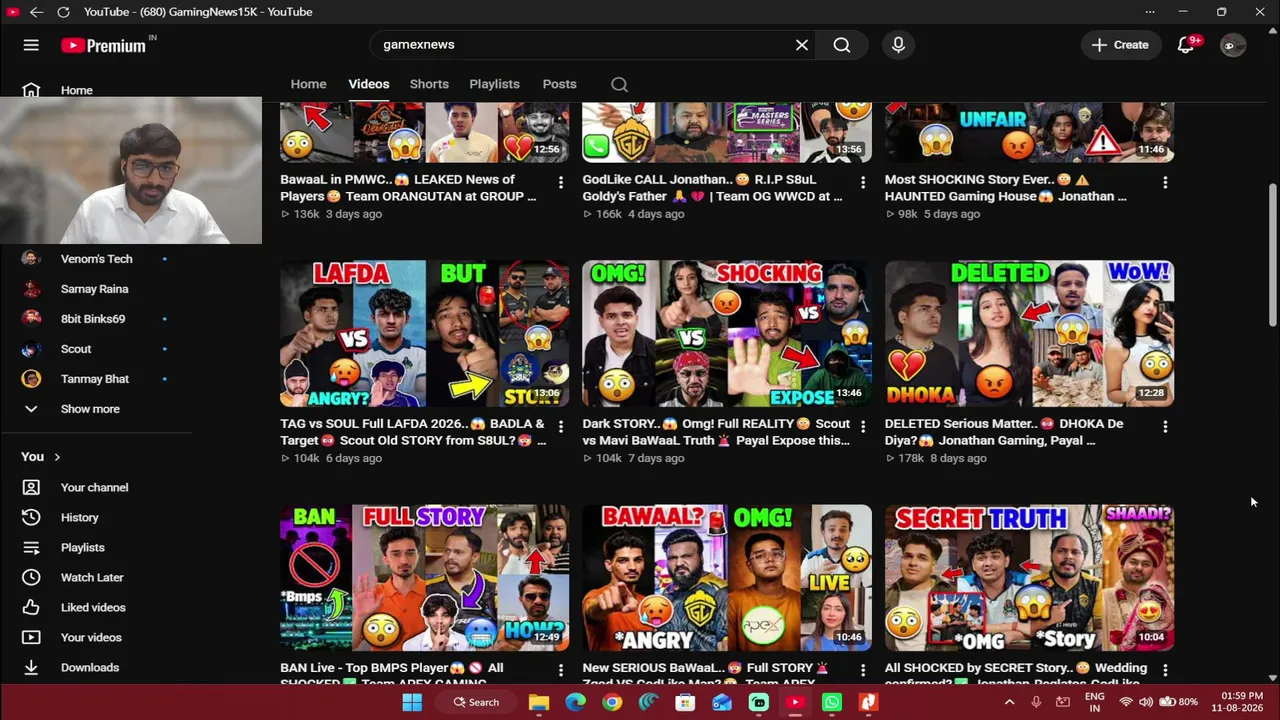The height and width of the screenshot is (720, 1280).
Task: Open title 'GodLike CALL Jonathan..'
Action: point(713,188)
